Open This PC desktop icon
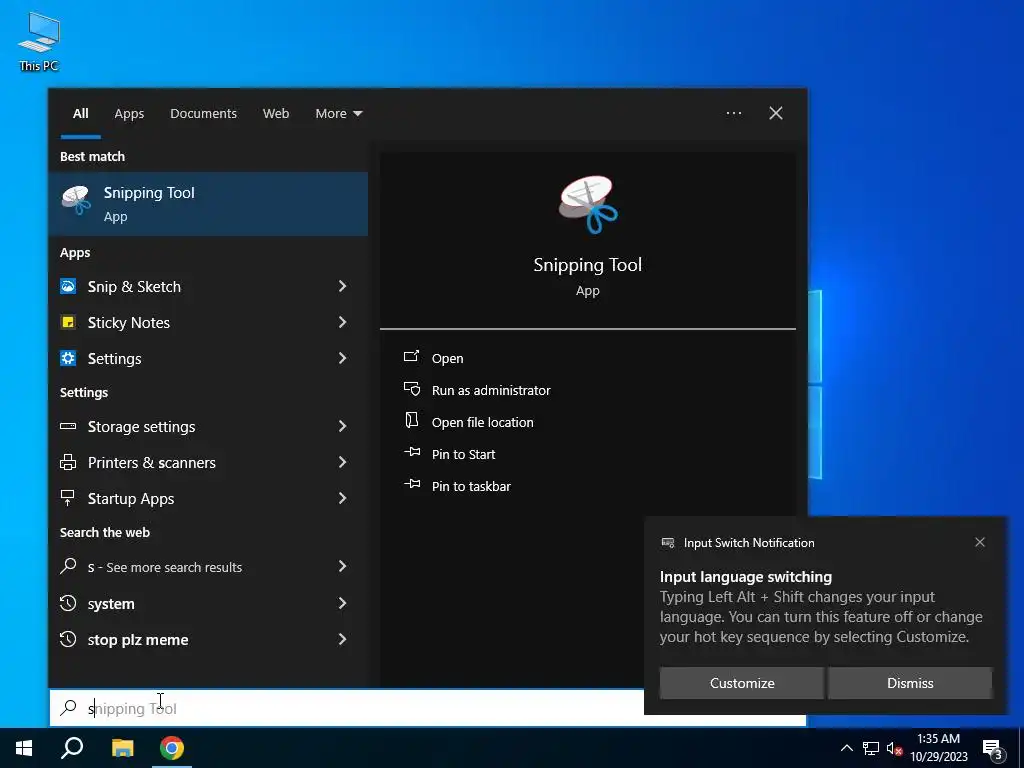Image resolution: width=1024 pixels, height=768 pixels. (x=39, y=40)
